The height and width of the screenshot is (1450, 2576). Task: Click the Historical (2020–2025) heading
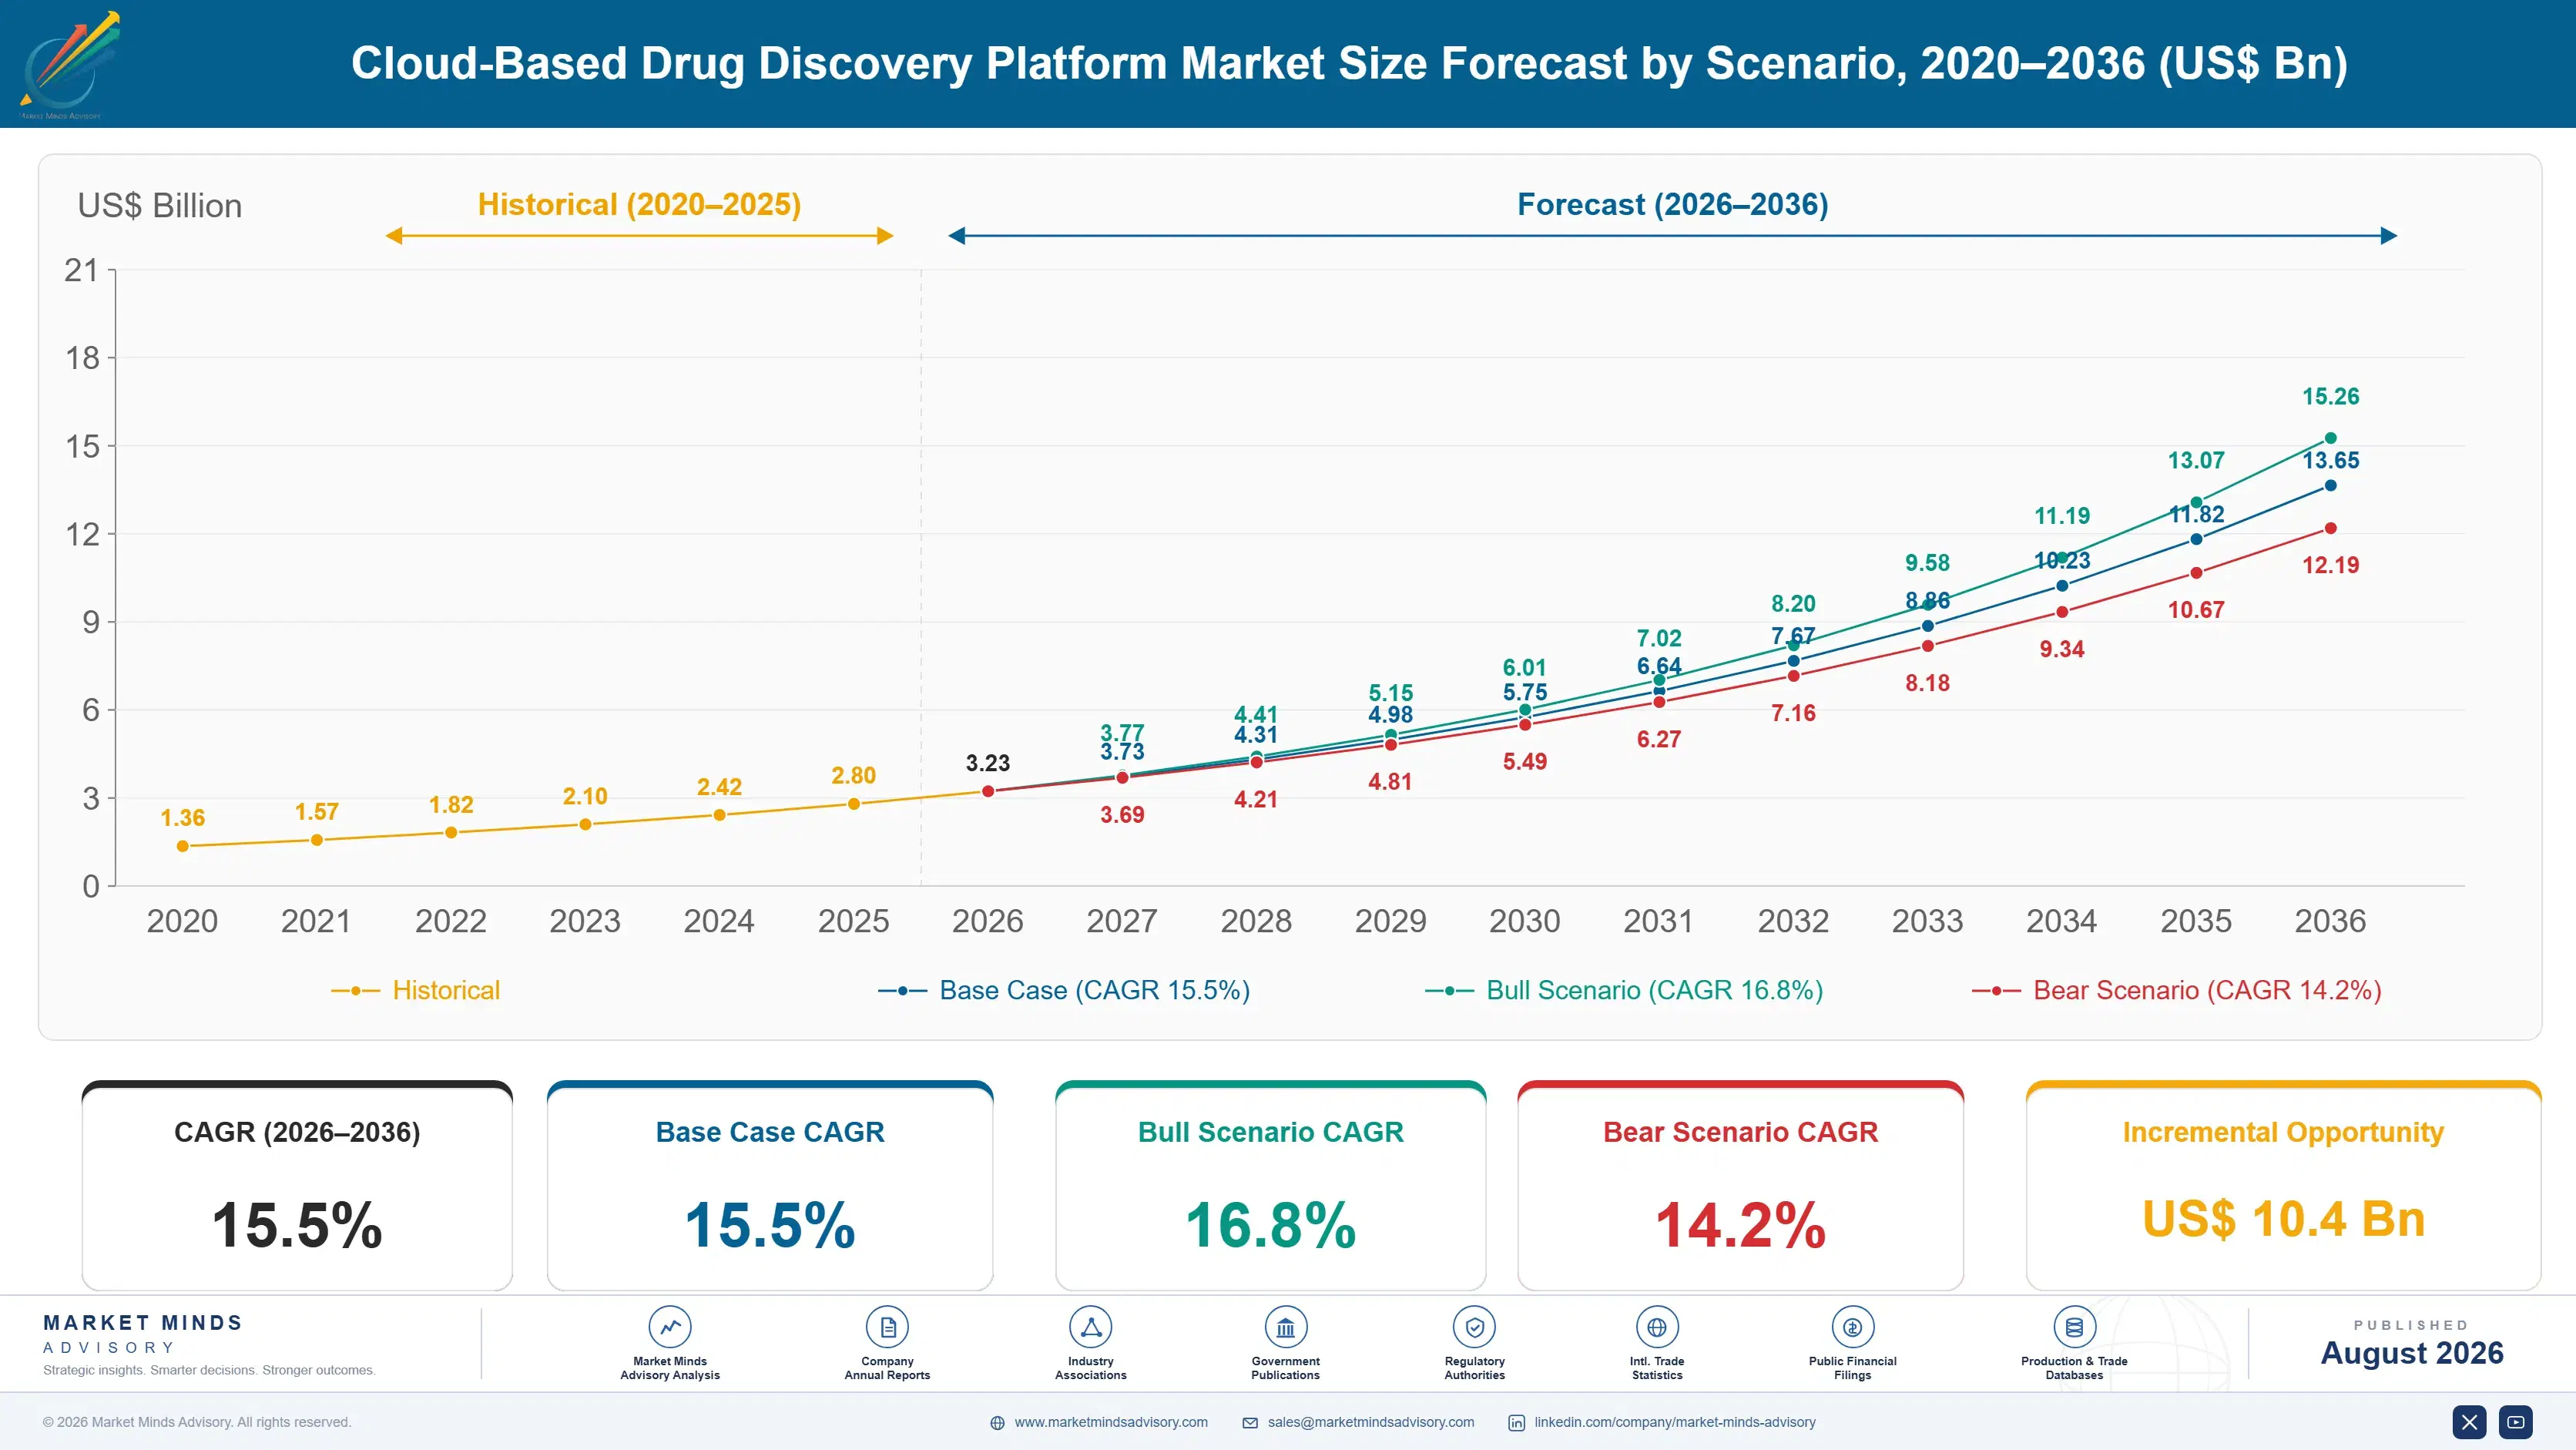[639, 205]
